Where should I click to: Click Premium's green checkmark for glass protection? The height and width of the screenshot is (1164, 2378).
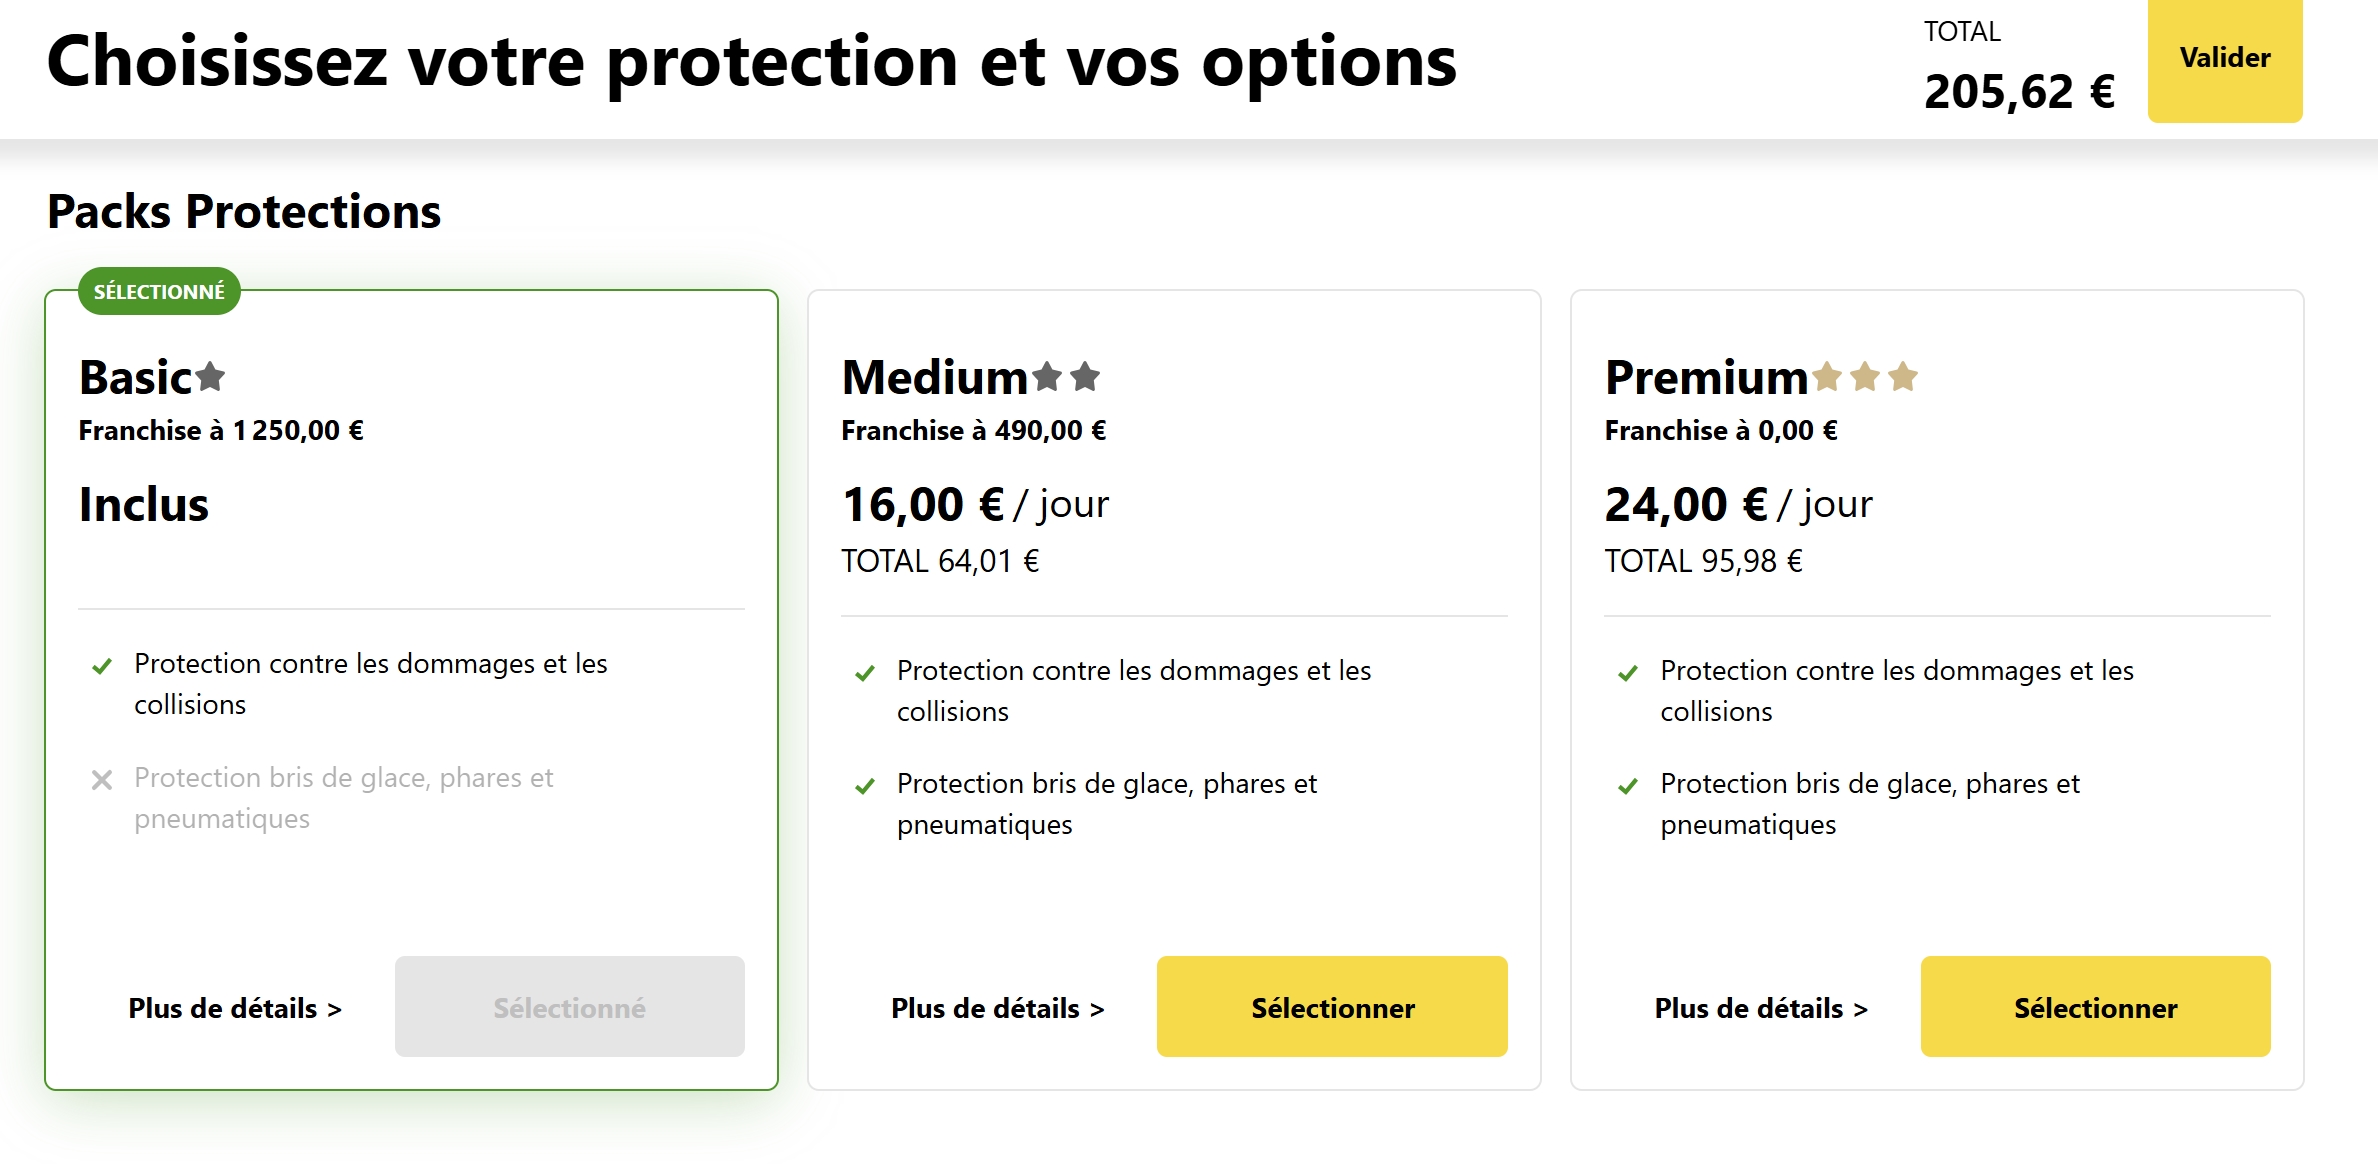pos(1628,787)
